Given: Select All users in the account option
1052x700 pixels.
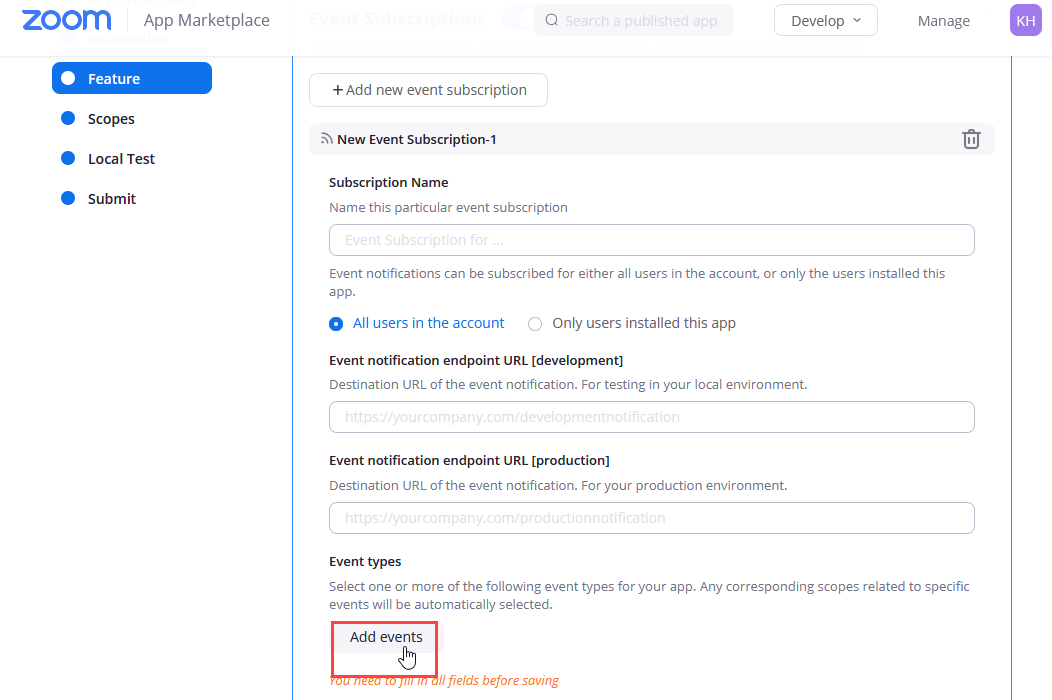Looking at the screenshot, I should click(x=336, y=323).
